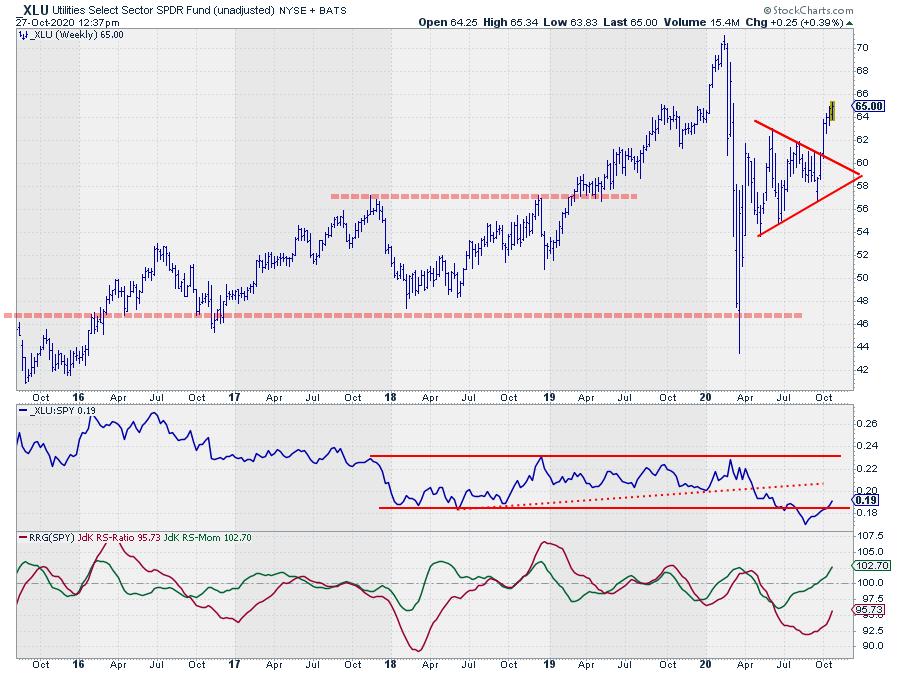Click the 0.19 relative strength value tag
The height and width of the screenshot is (673, 900).
866,500
